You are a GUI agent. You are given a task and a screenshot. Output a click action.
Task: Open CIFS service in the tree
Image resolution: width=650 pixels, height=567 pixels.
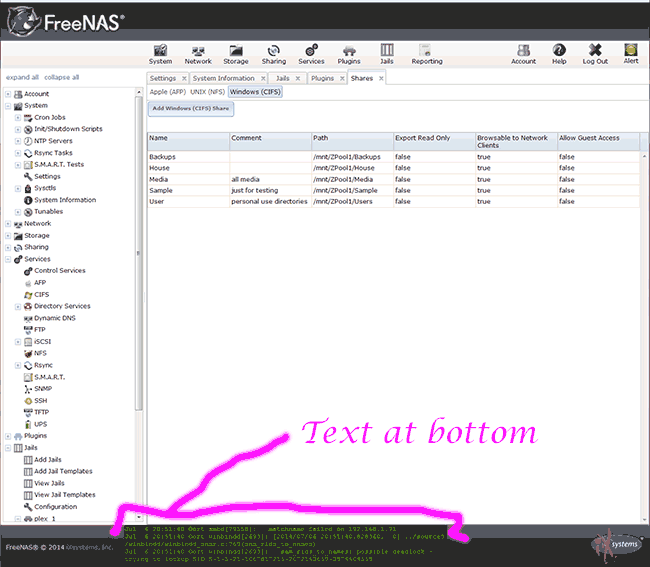[41, 295]
